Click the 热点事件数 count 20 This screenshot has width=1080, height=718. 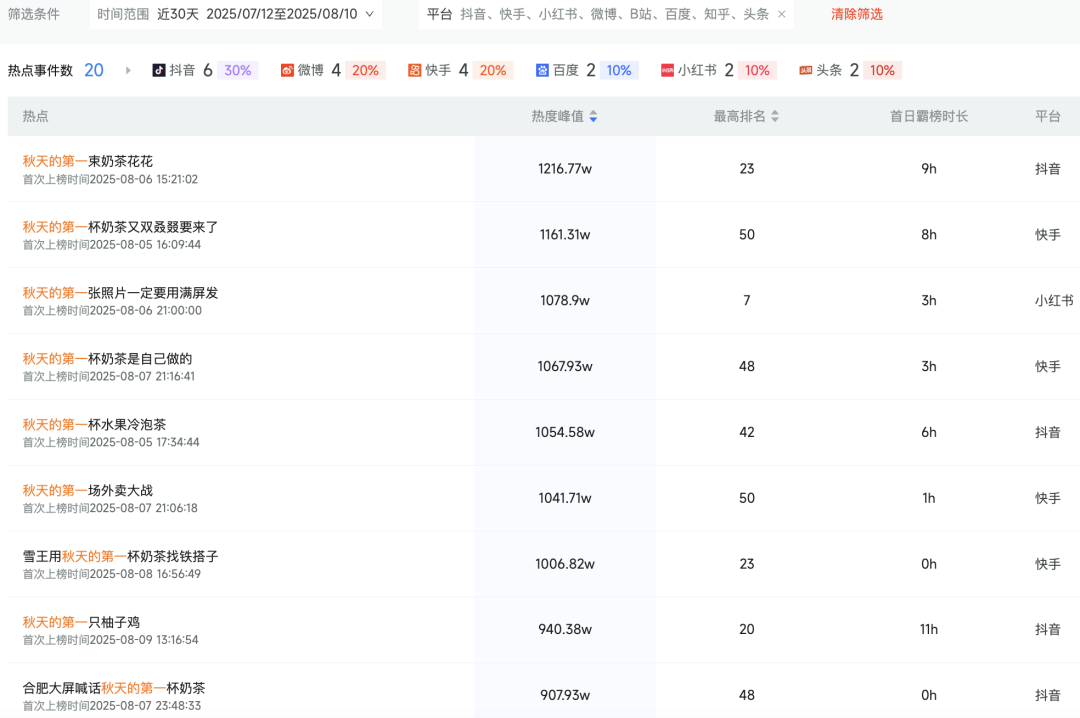point(94,70)
